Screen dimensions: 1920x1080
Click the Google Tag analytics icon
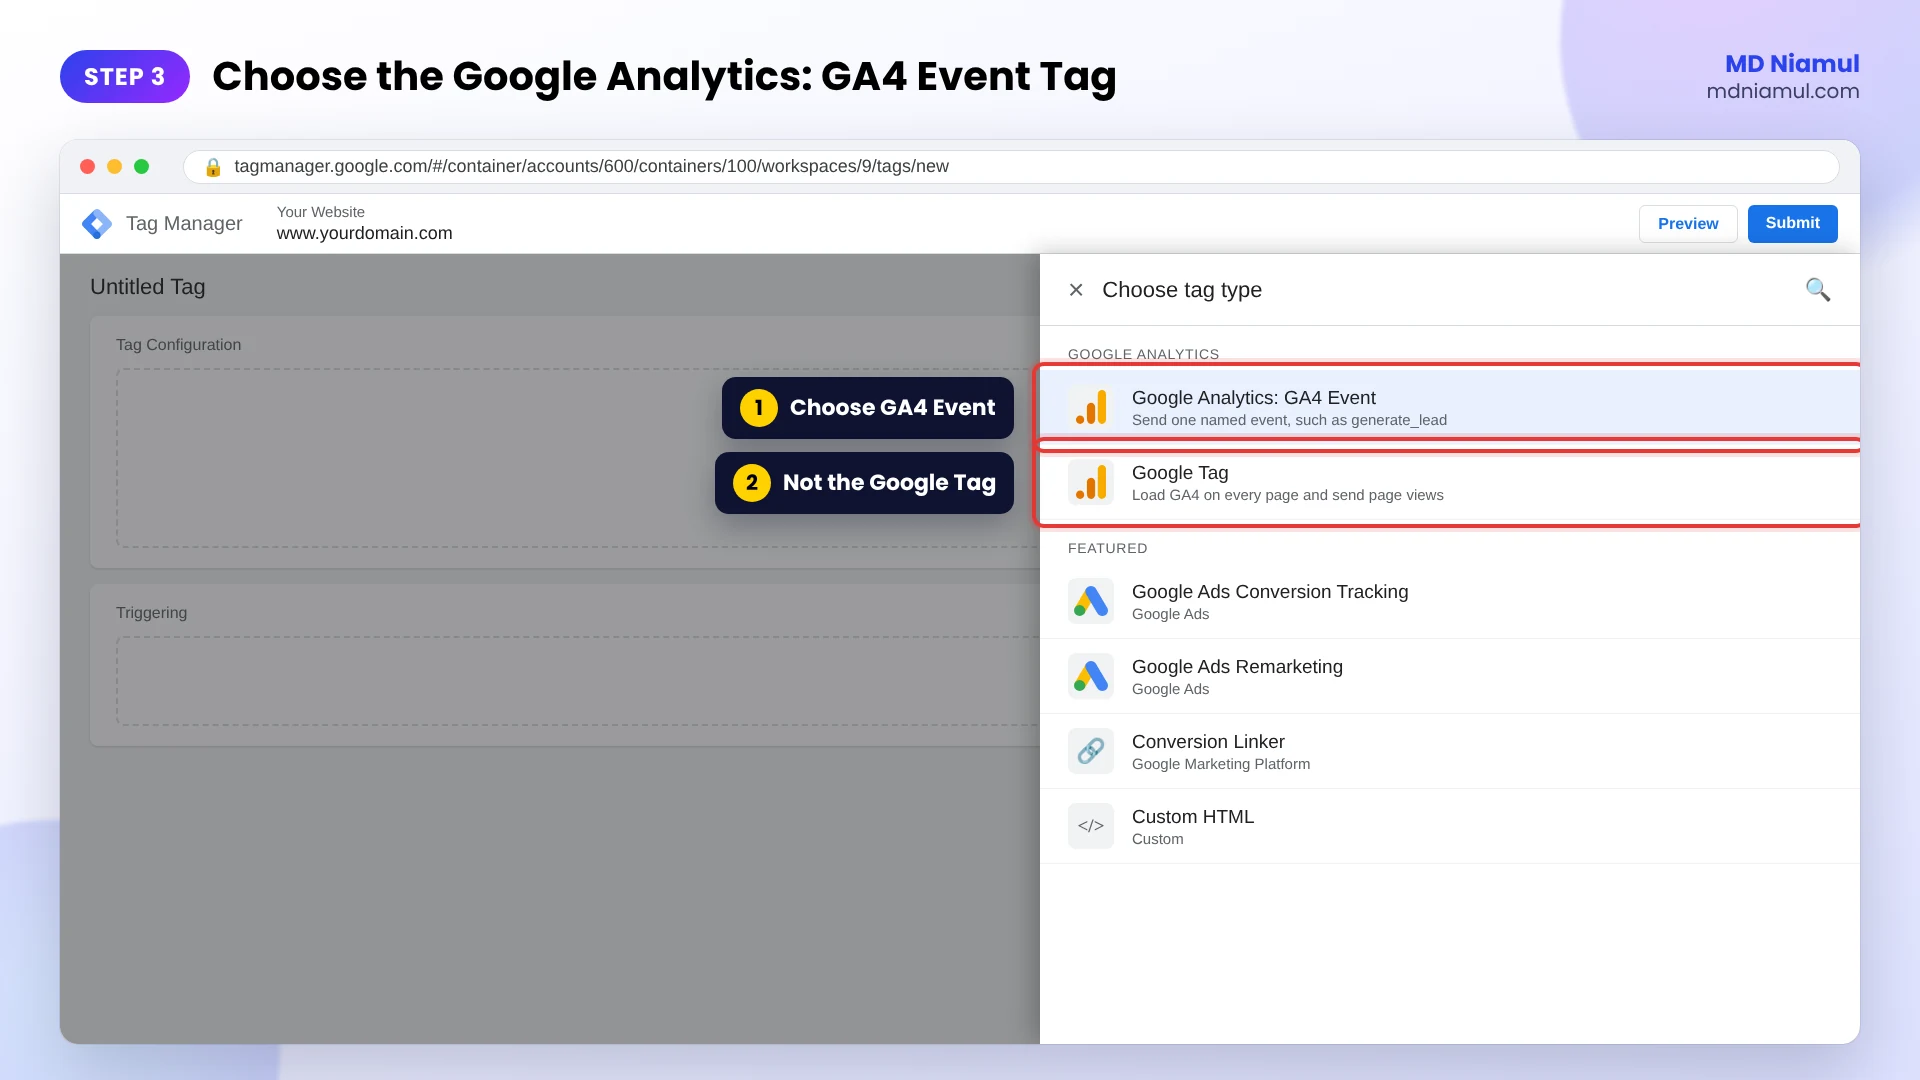[x=1091, y=483]
